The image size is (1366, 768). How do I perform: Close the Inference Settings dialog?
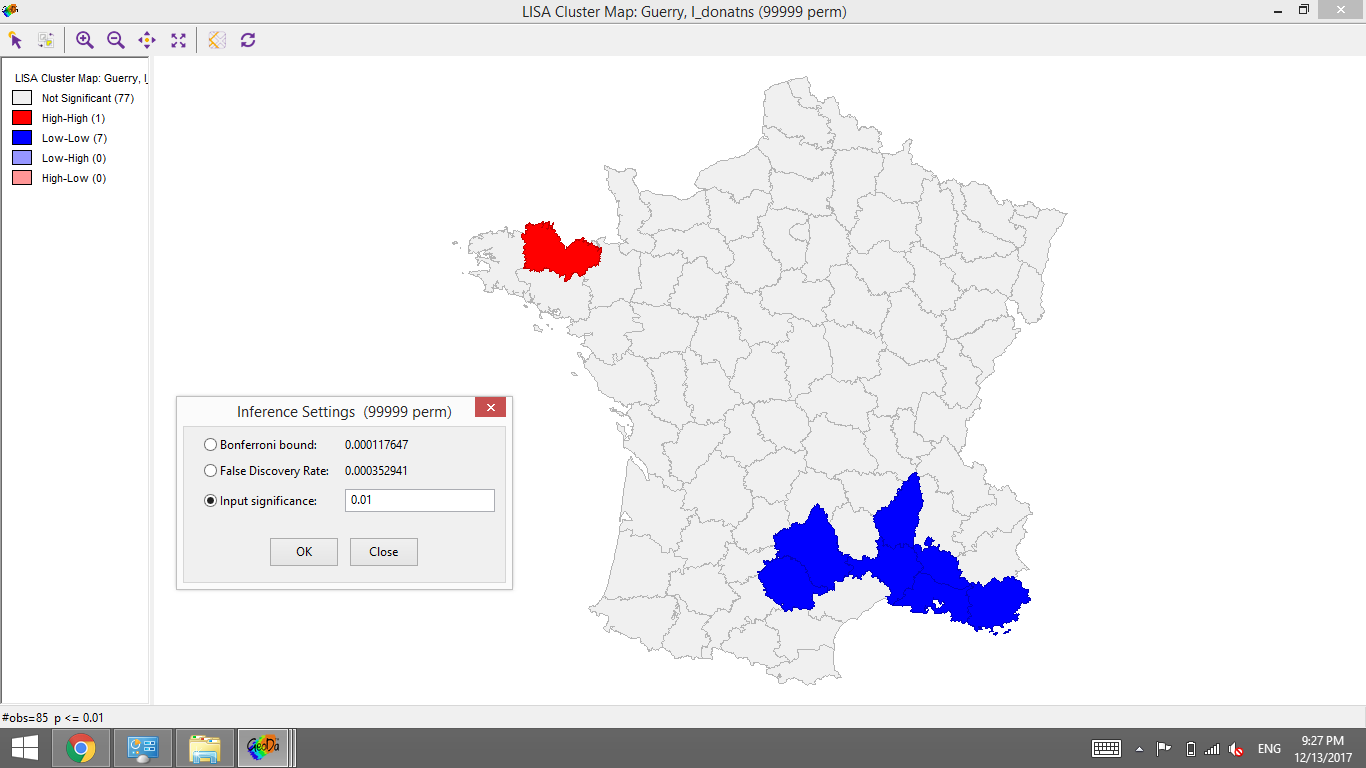[383, 551]
